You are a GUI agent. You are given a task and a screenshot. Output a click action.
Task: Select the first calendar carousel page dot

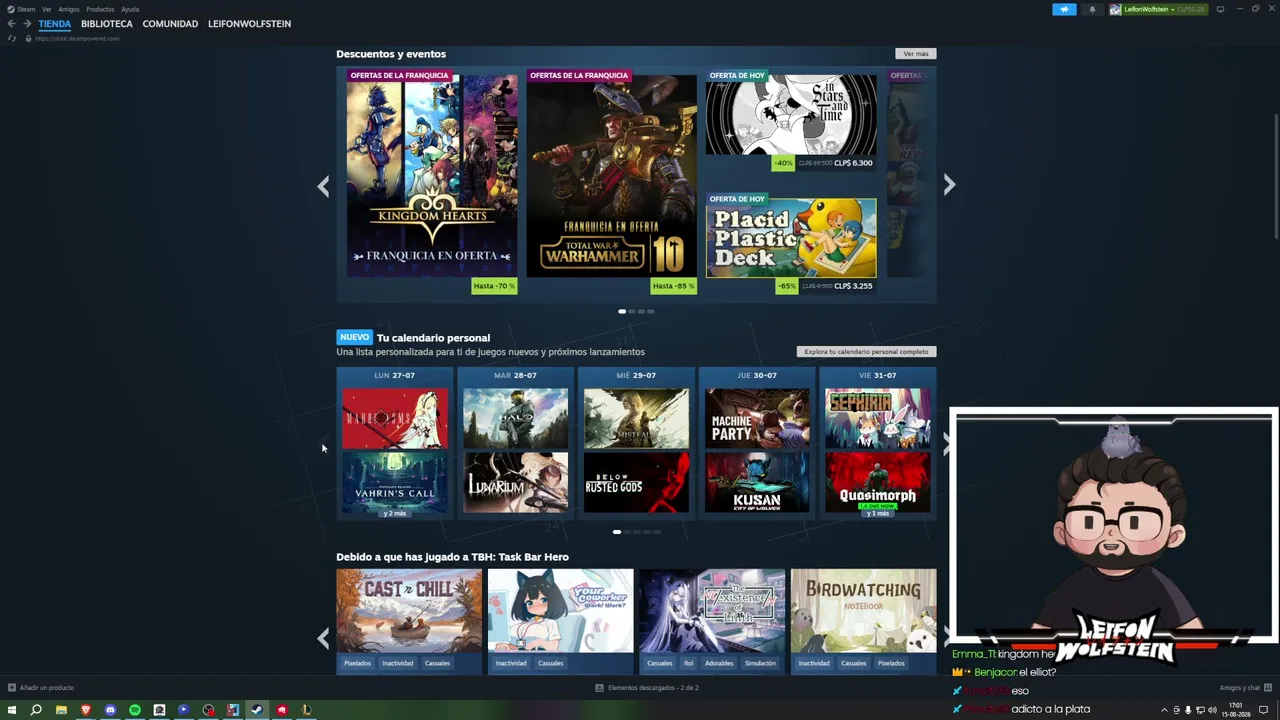pyautogui.click(x=617, y=532)
